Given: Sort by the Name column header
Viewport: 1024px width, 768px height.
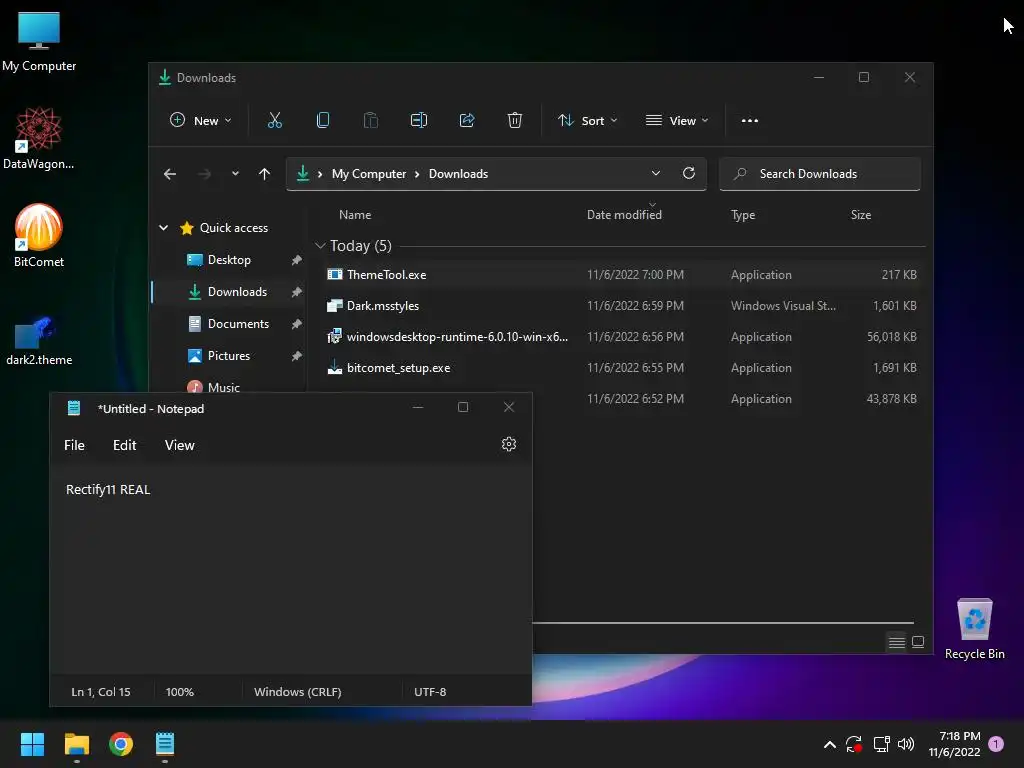Looking at the screenshot, I should [x=355, y=215].
